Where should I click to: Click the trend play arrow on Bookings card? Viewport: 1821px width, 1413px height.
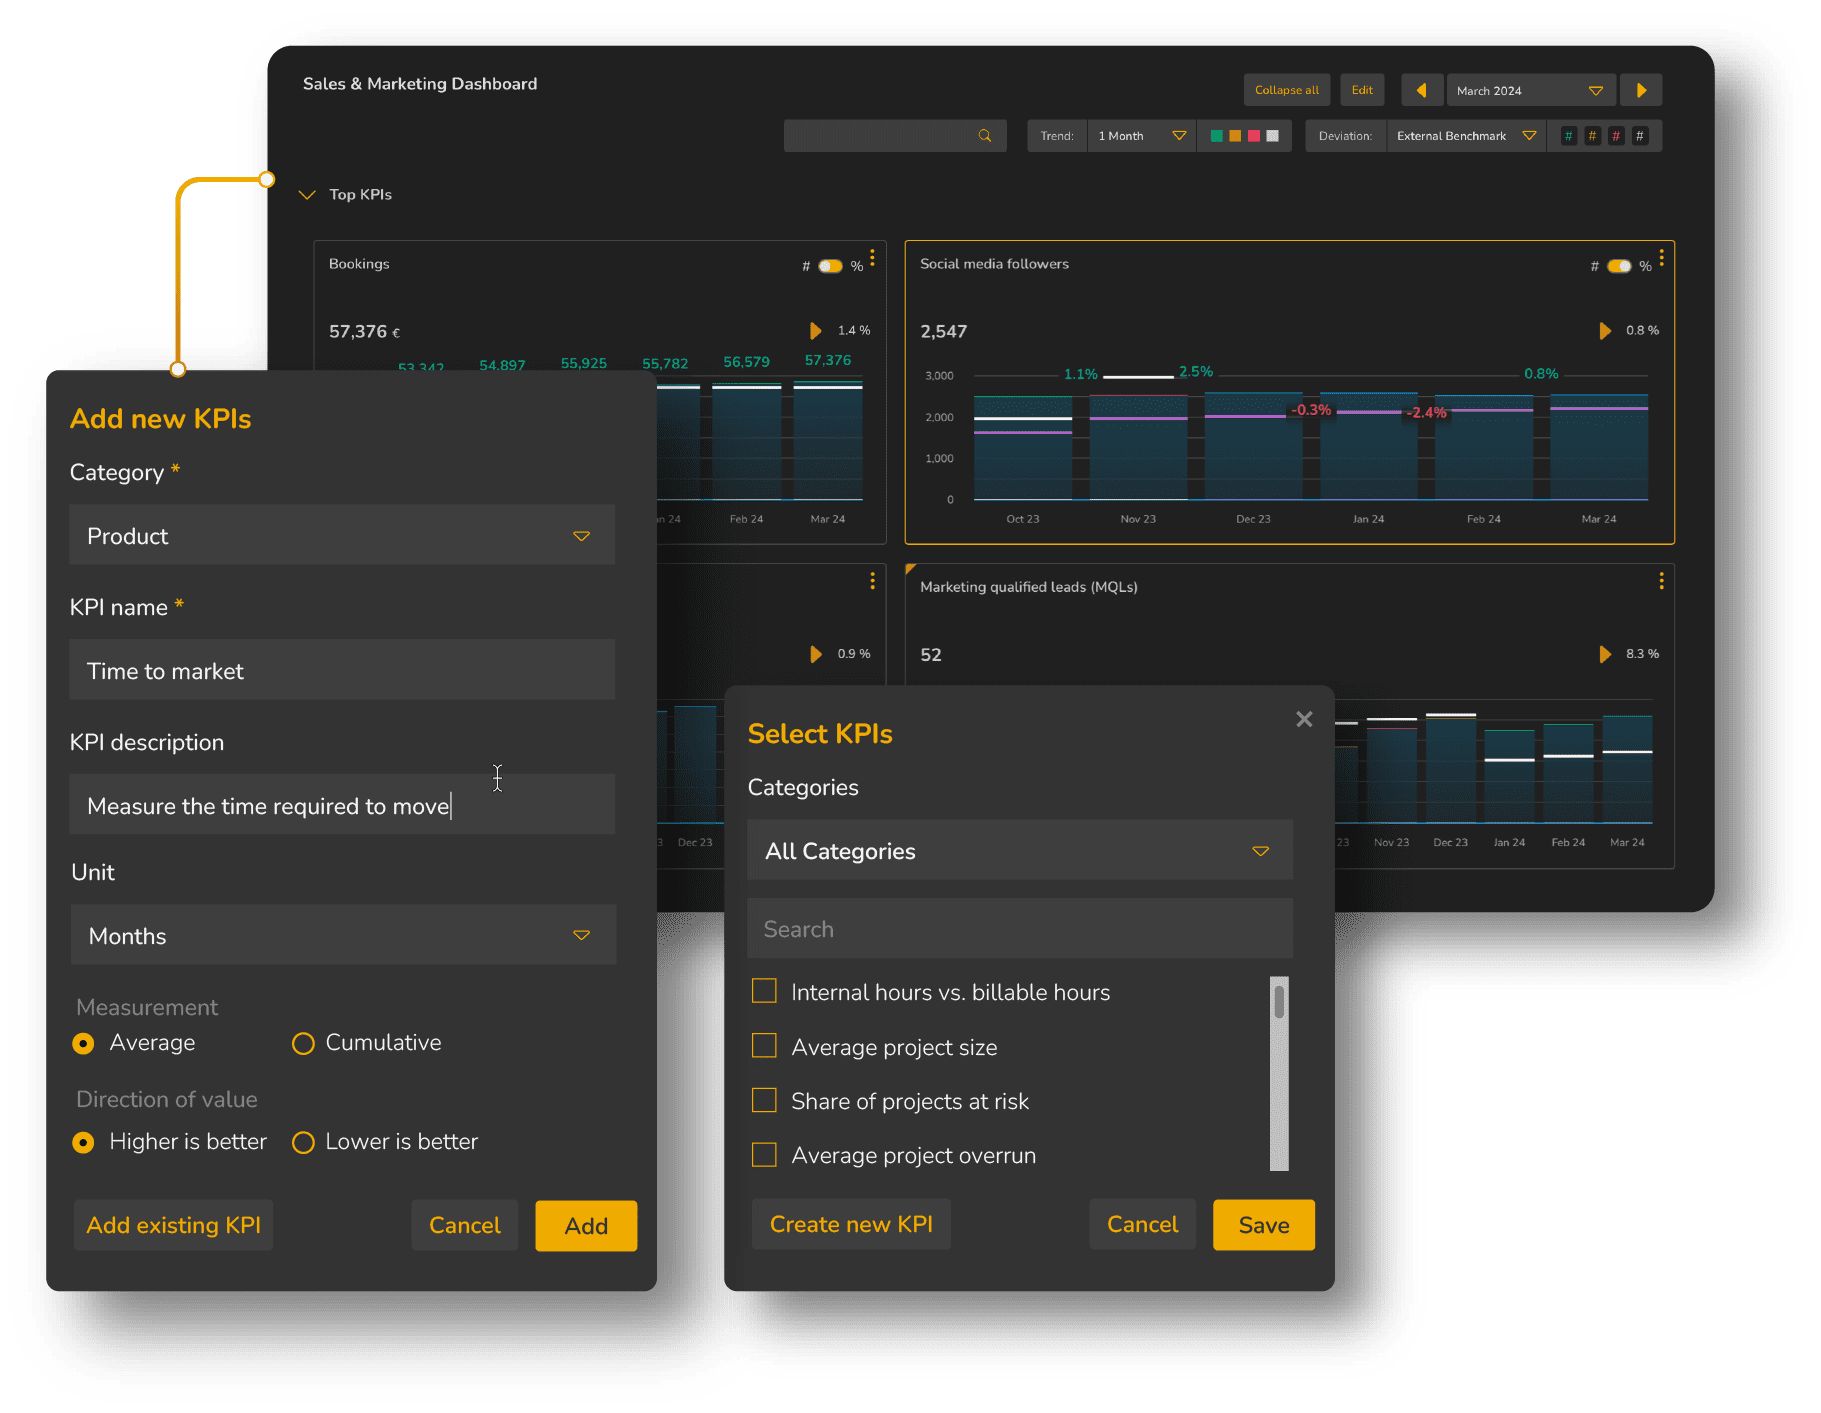coord(815,330)
